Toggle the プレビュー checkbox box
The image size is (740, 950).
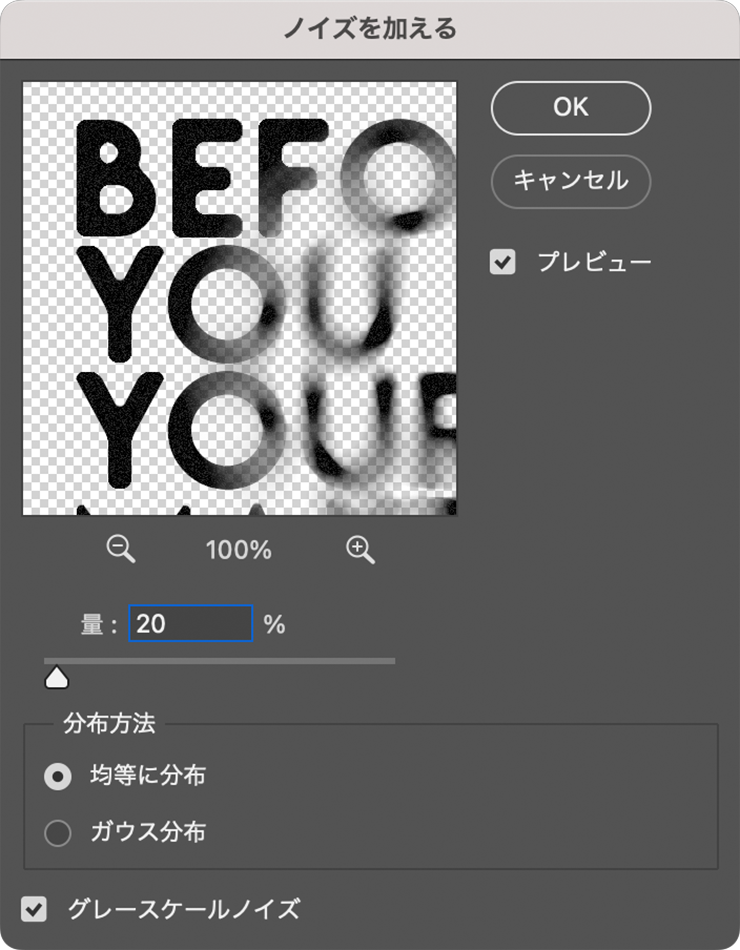click(502, 263)
